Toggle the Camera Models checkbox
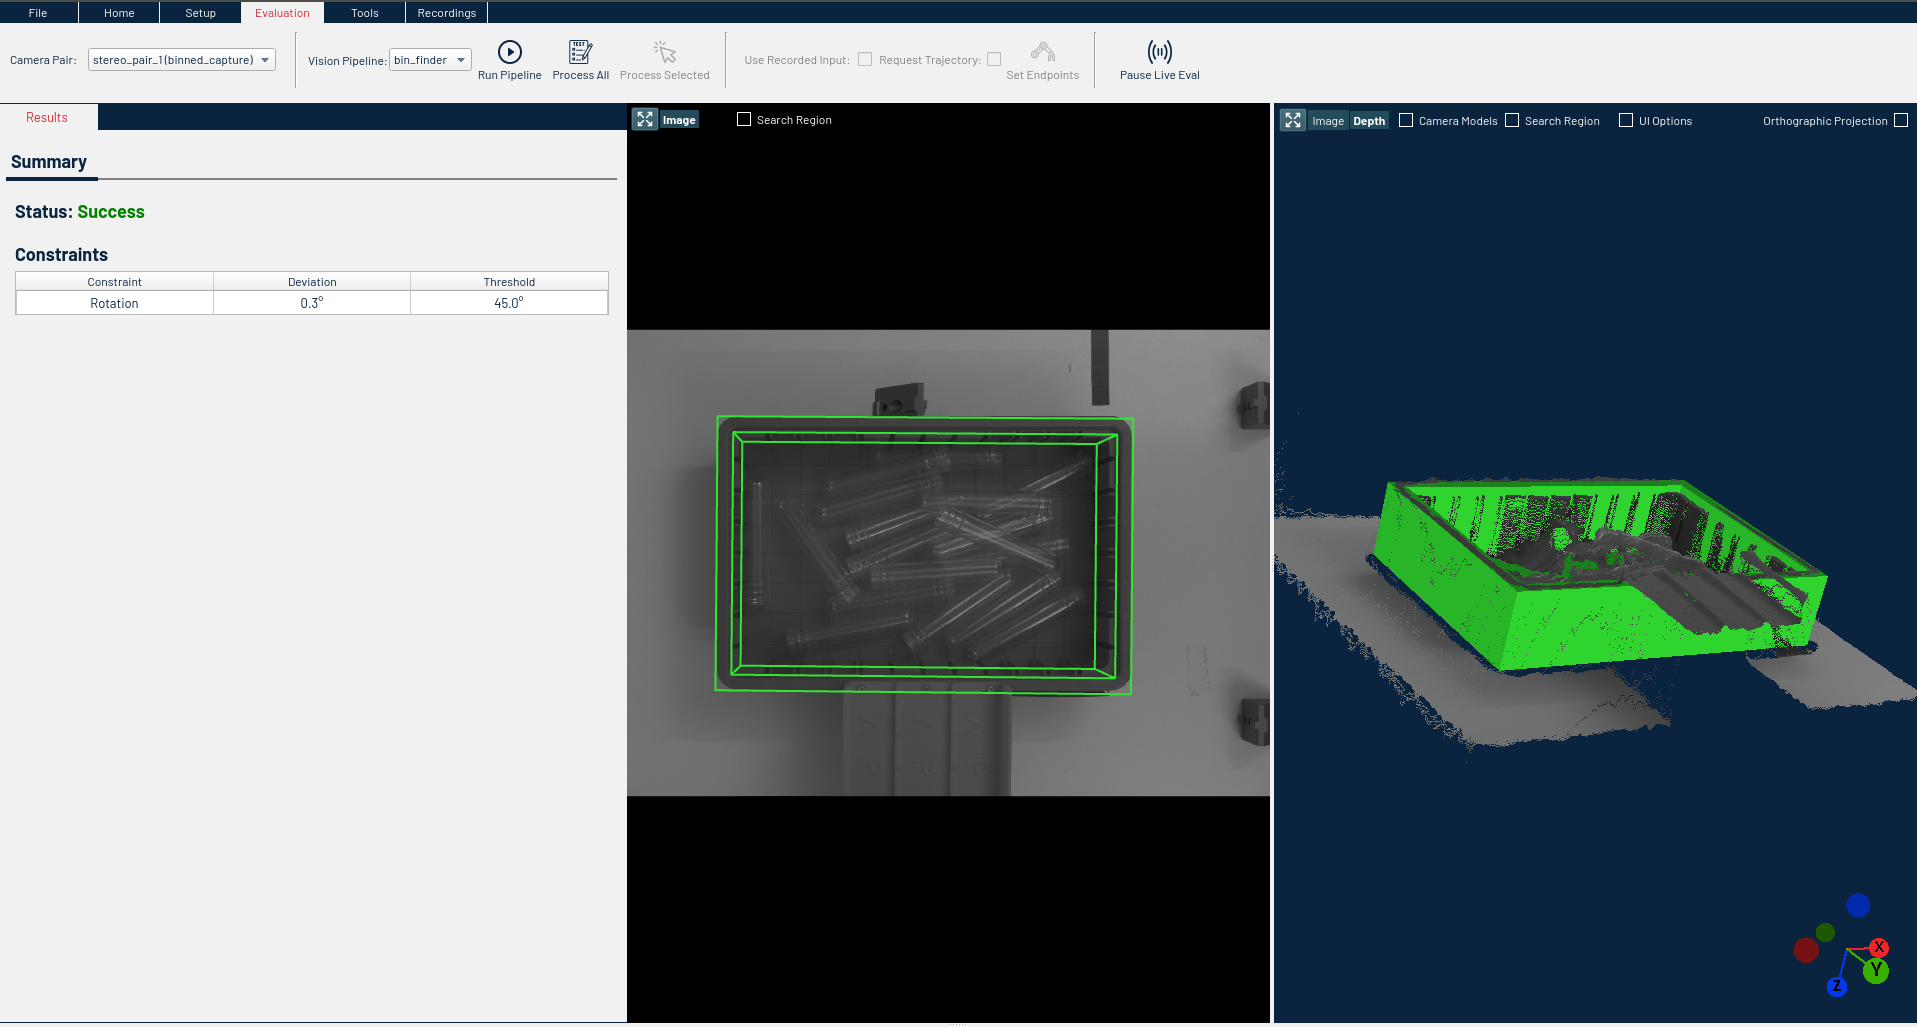Viewport: 1917px width, 1027px height. click(1406, 120)
